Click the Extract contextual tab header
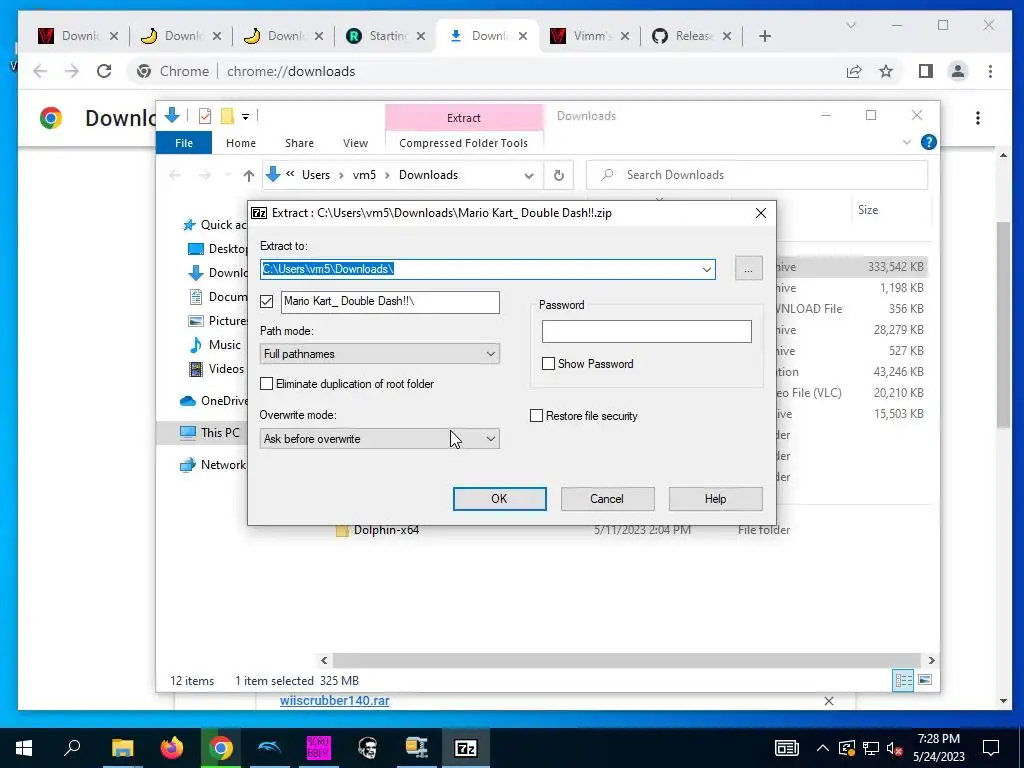The height and width of the screenshot is (768, 1024). tap(464, 118)
